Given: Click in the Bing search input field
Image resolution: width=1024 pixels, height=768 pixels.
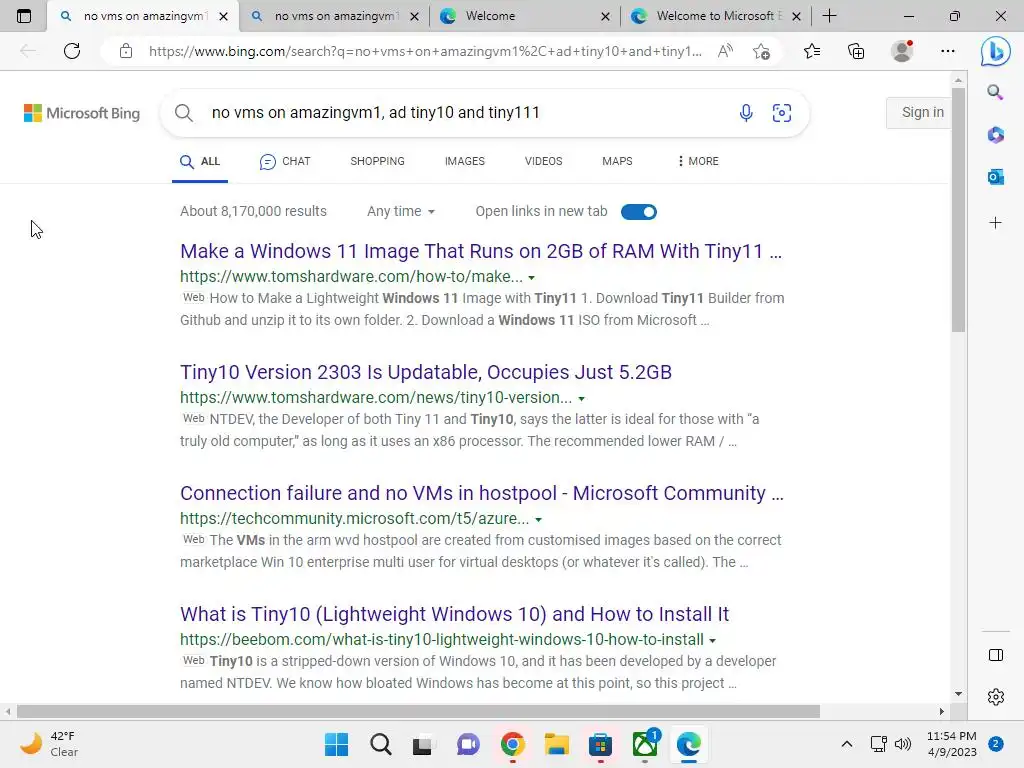Looking at the screenshot, I should tap(470, 113).
